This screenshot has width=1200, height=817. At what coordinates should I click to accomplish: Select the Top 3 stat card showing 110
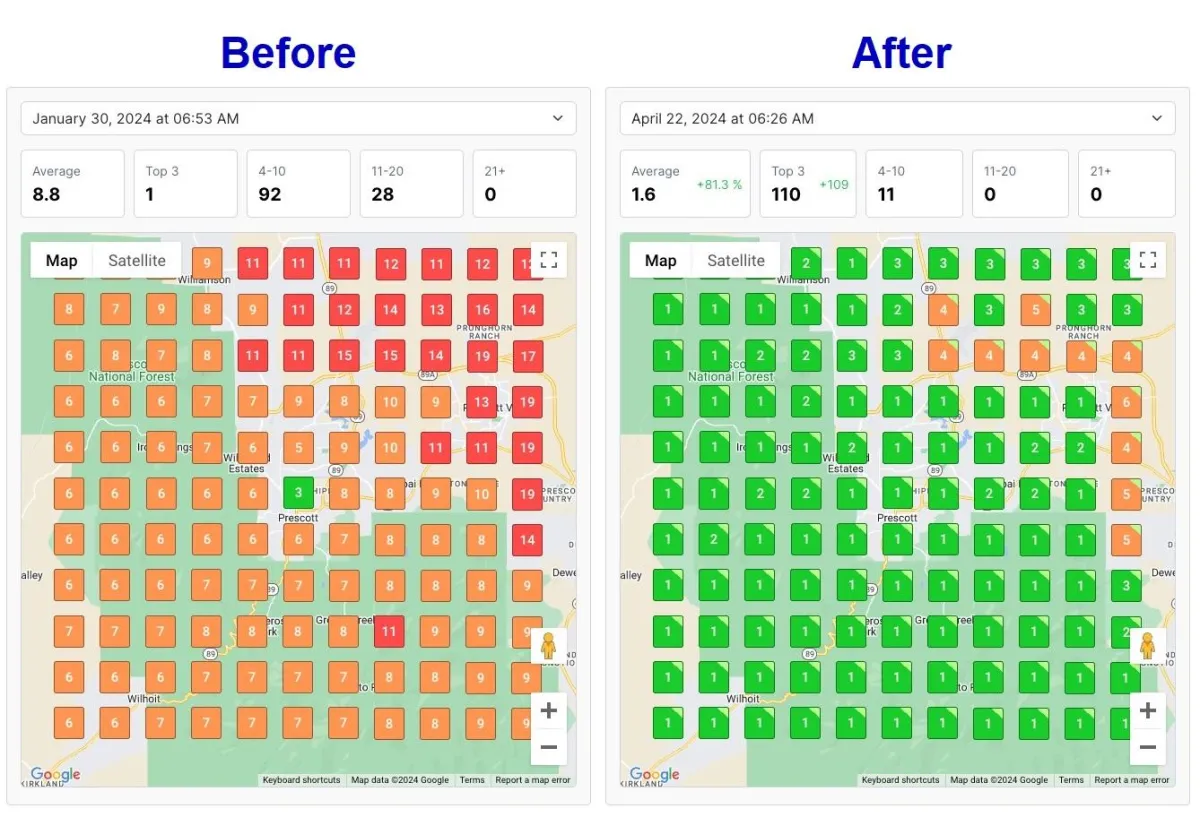[x=807, y=184]
